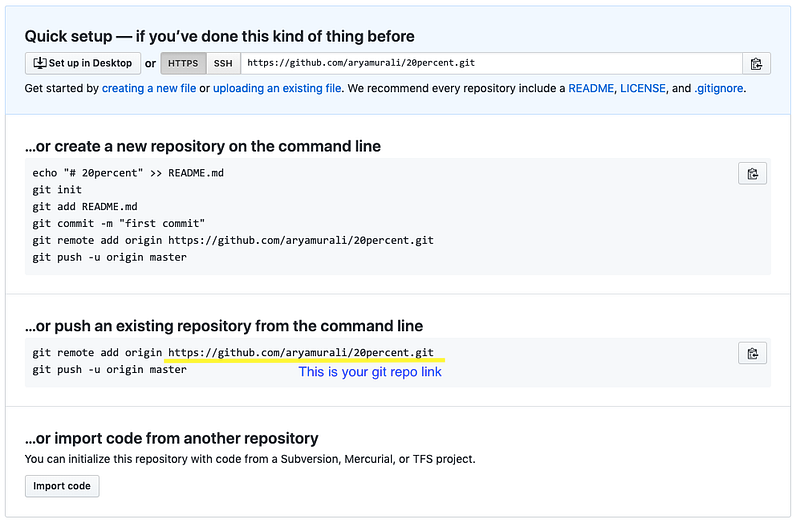Click the Set up in Desktop label
This screenshot has height=527, width=800.
coord(91,63)
